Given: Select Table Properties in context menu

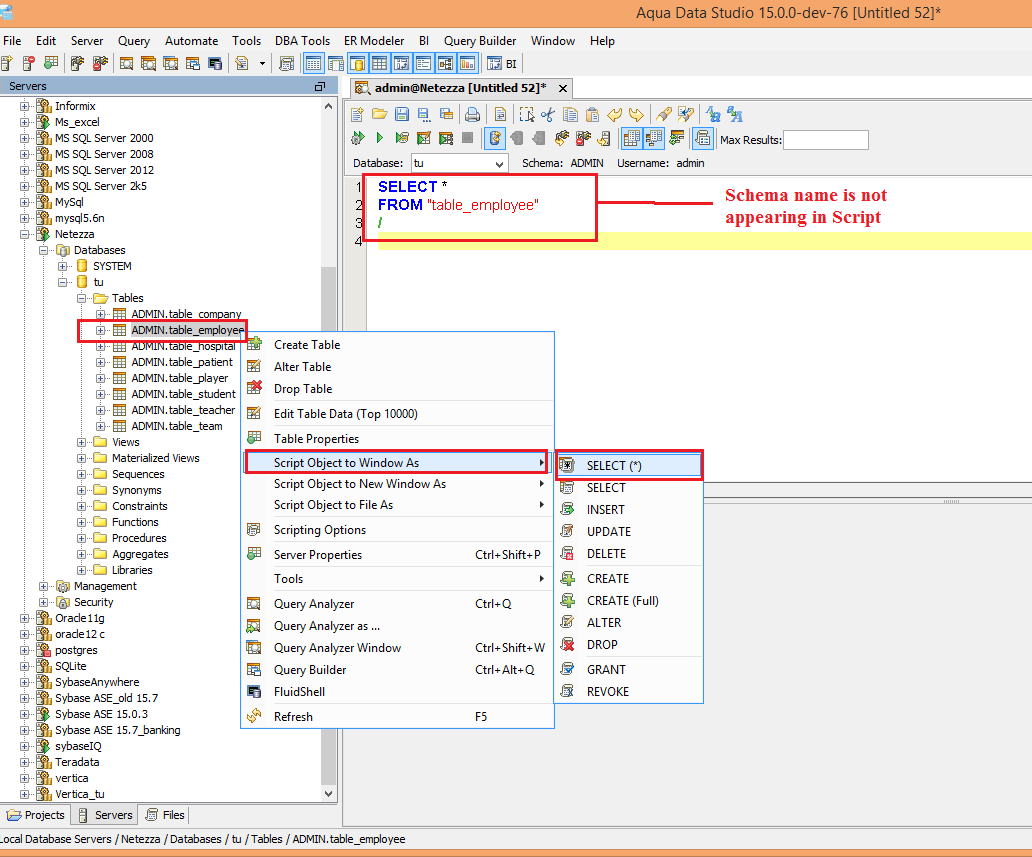Looking at the screenshot, I should 398,438.
